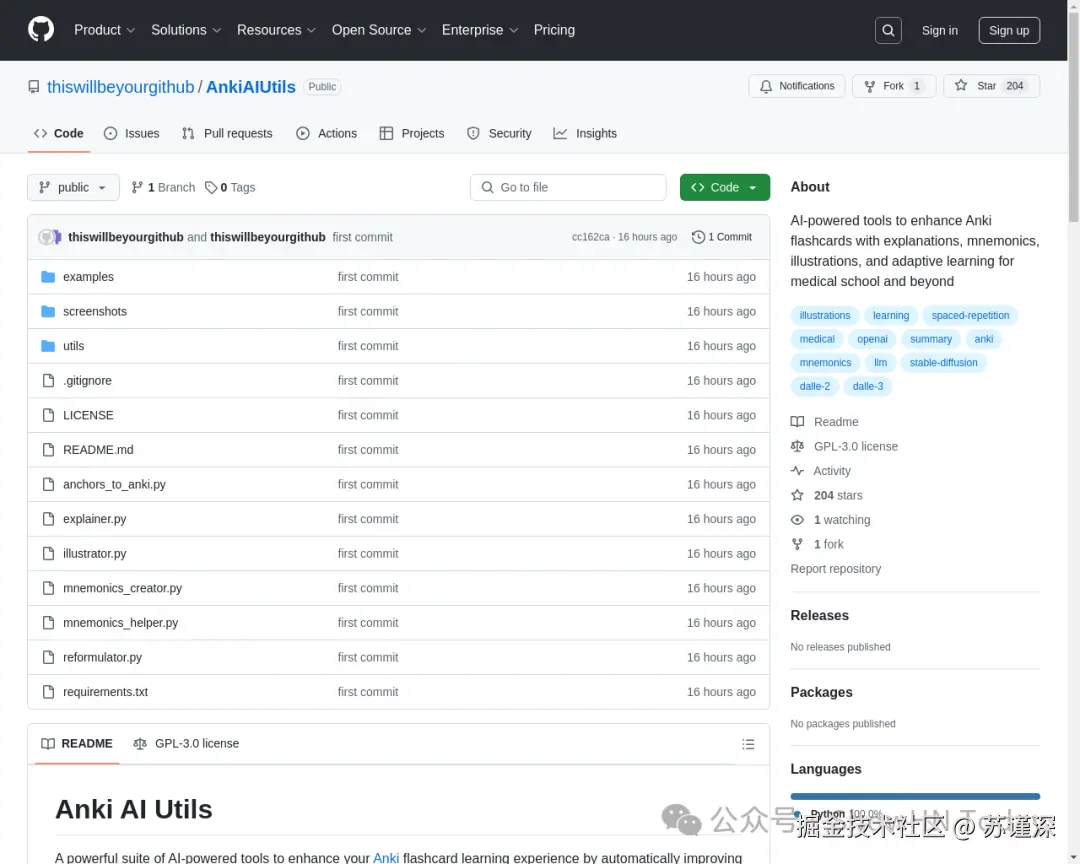Screen dimensions: 1080x864
Task: Click the LICENSE file icon
Action: point(48,415)
